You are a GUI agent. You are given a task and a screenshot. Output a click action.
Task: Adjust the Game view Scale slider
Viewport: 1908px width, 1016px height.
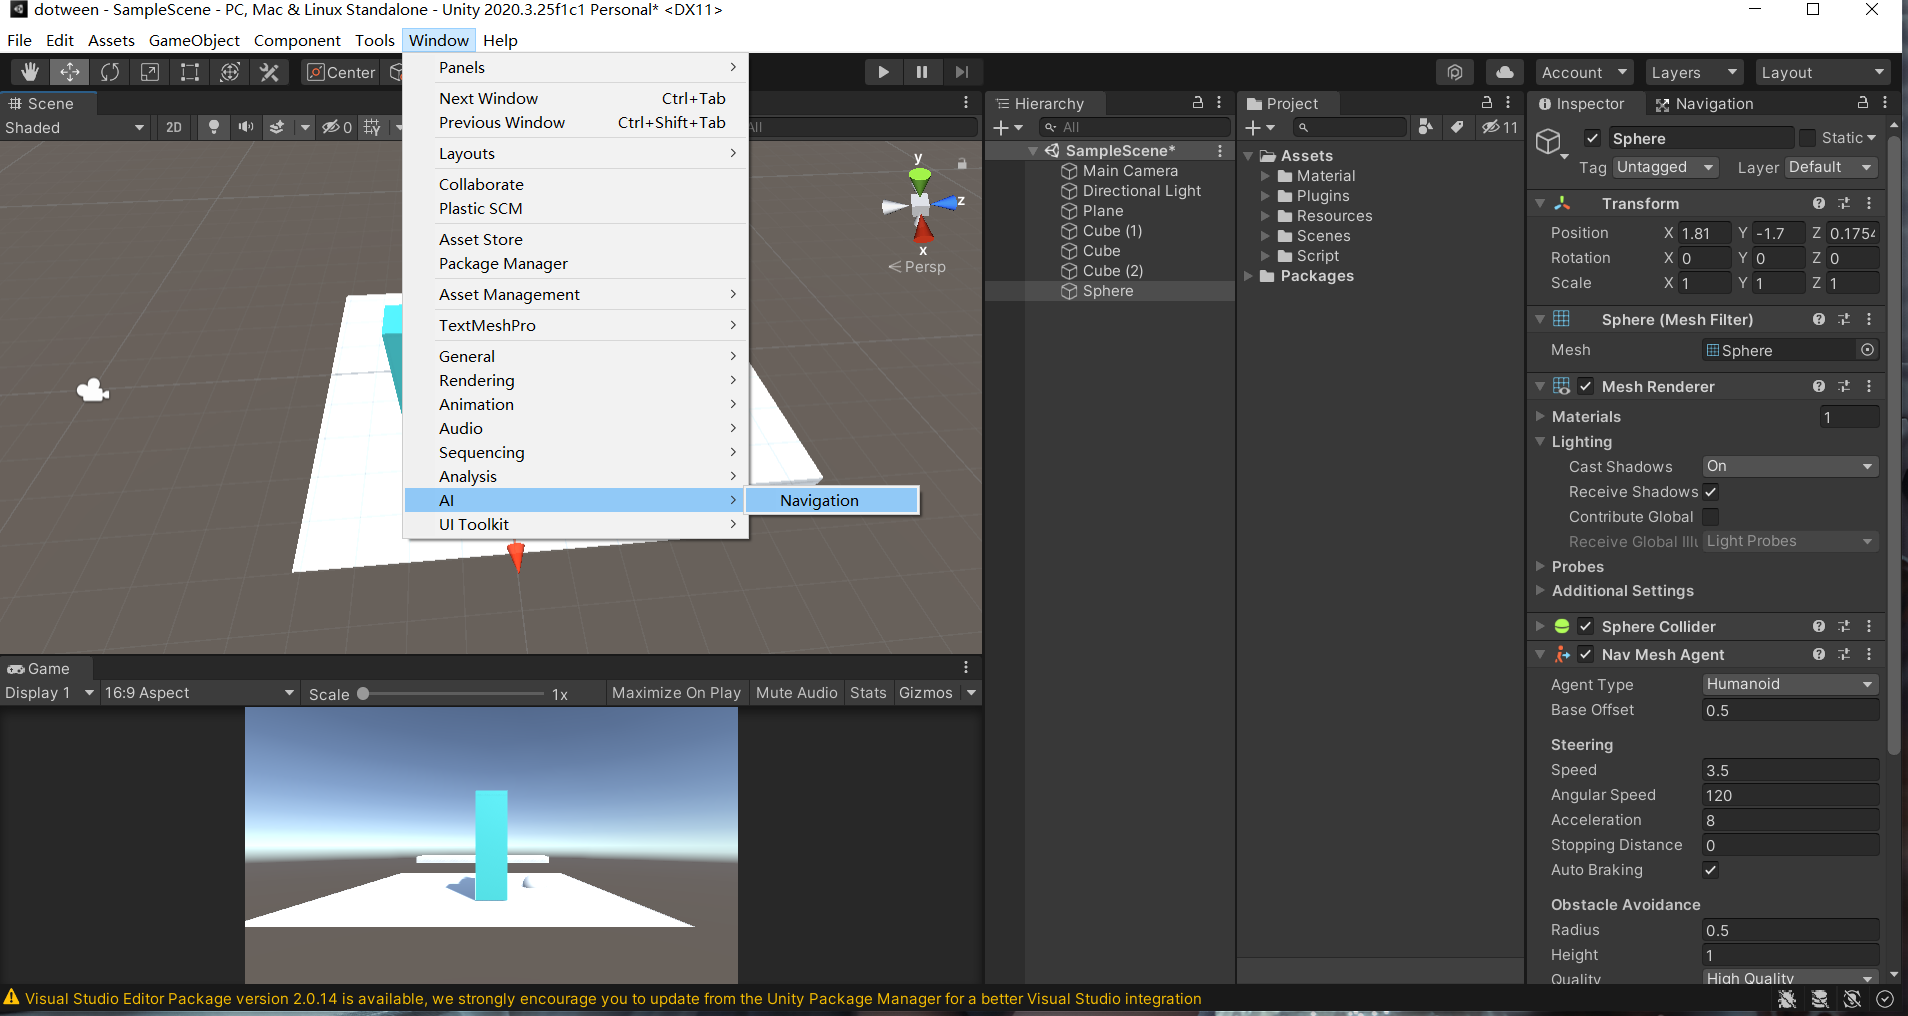[x=453, y=693]
